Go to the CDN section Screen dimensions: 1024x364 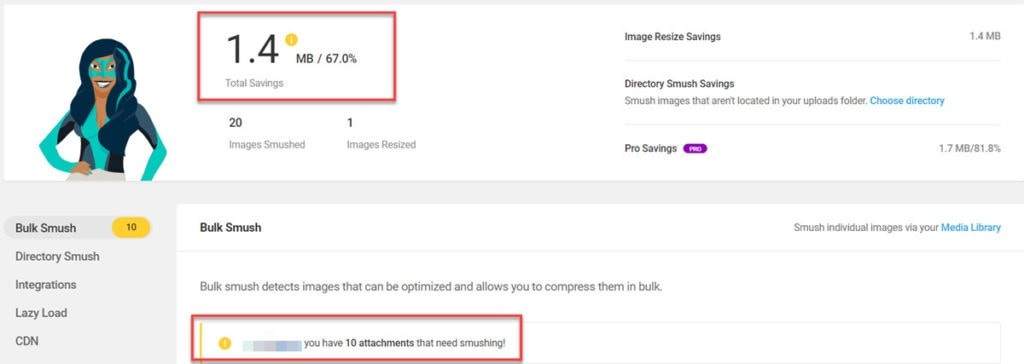26,340
